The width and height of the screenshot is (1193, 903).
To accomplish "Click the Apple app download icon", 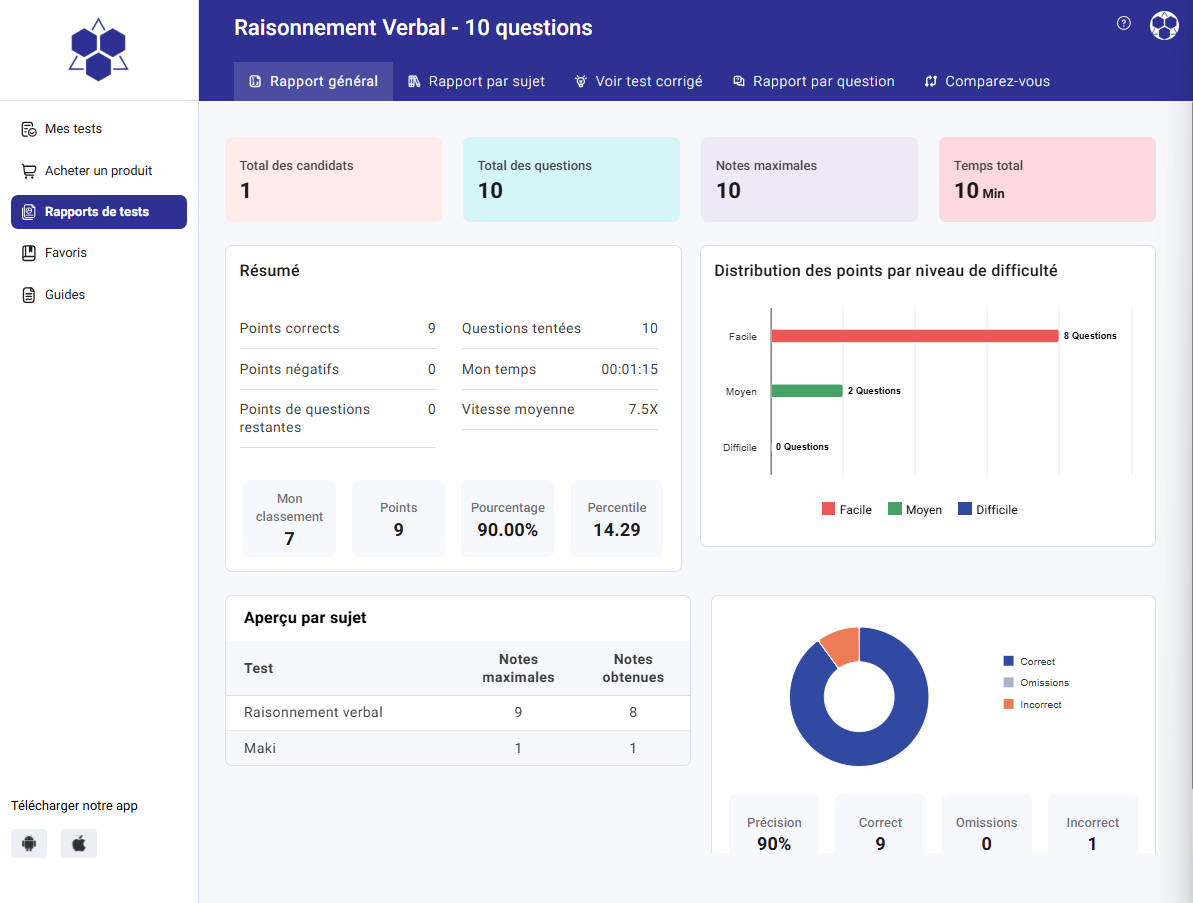I will click(x=78, y=843).
